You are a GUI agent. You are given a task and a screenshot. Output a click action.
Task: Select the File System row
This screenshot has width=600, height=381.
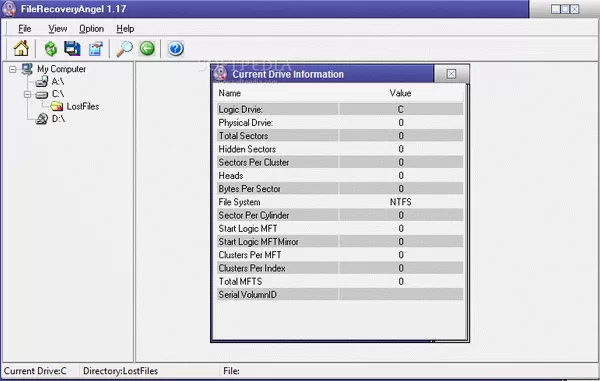pos(340,202)
